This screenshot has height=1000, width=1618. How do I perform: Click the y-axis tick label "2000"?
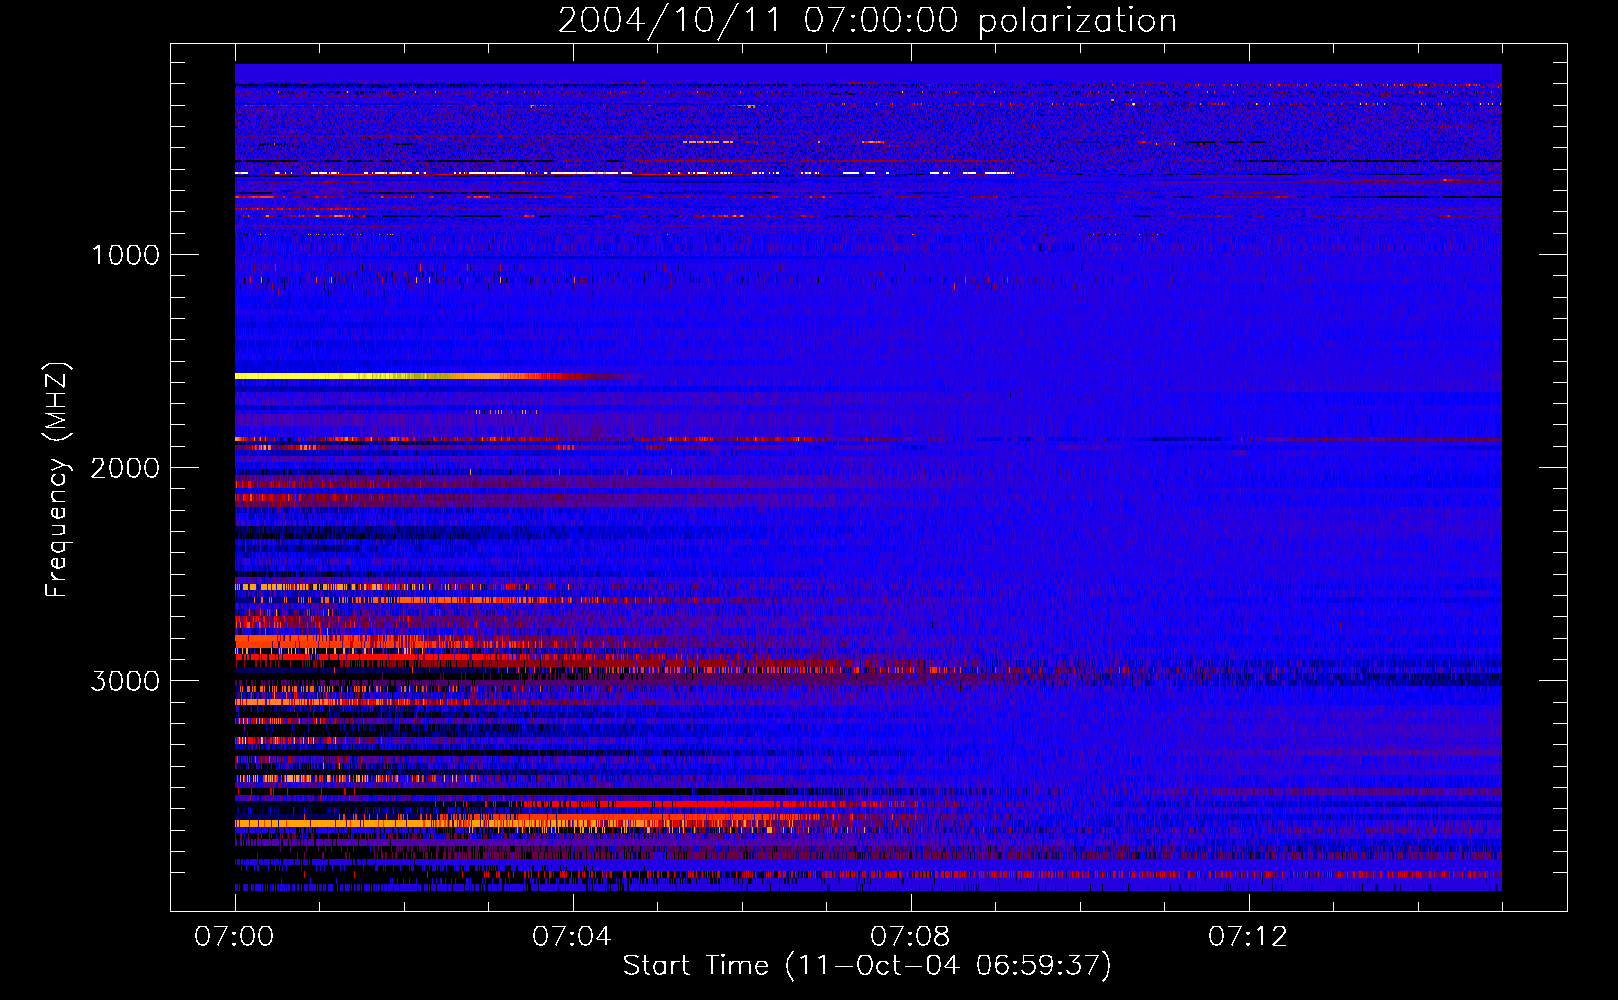(x=126, y=468)
